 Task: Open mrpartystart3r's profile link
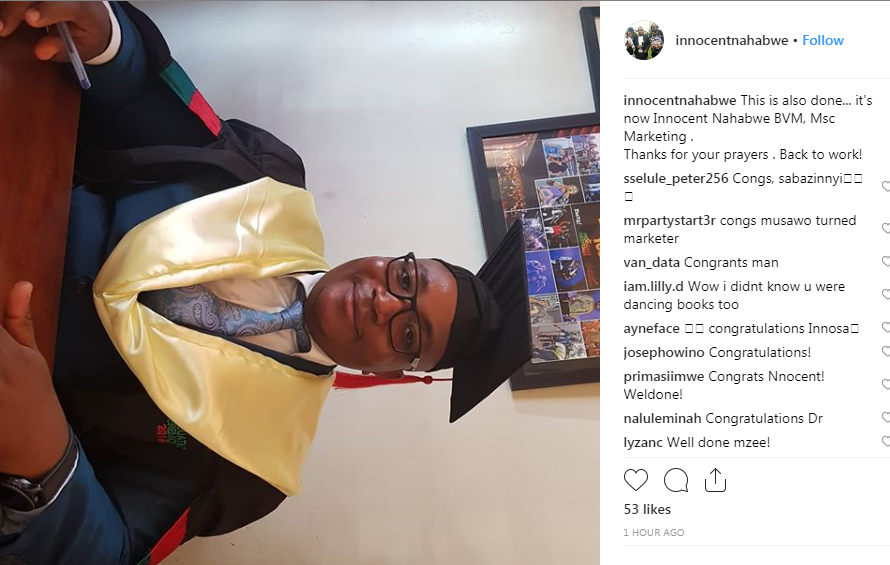coord(669,220)
